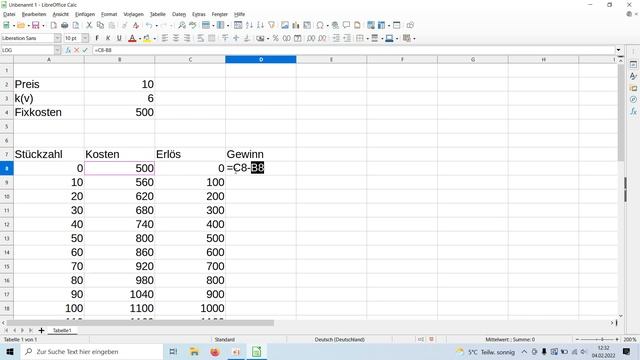Open the sidebar Functions fx icon

(633, 111)
